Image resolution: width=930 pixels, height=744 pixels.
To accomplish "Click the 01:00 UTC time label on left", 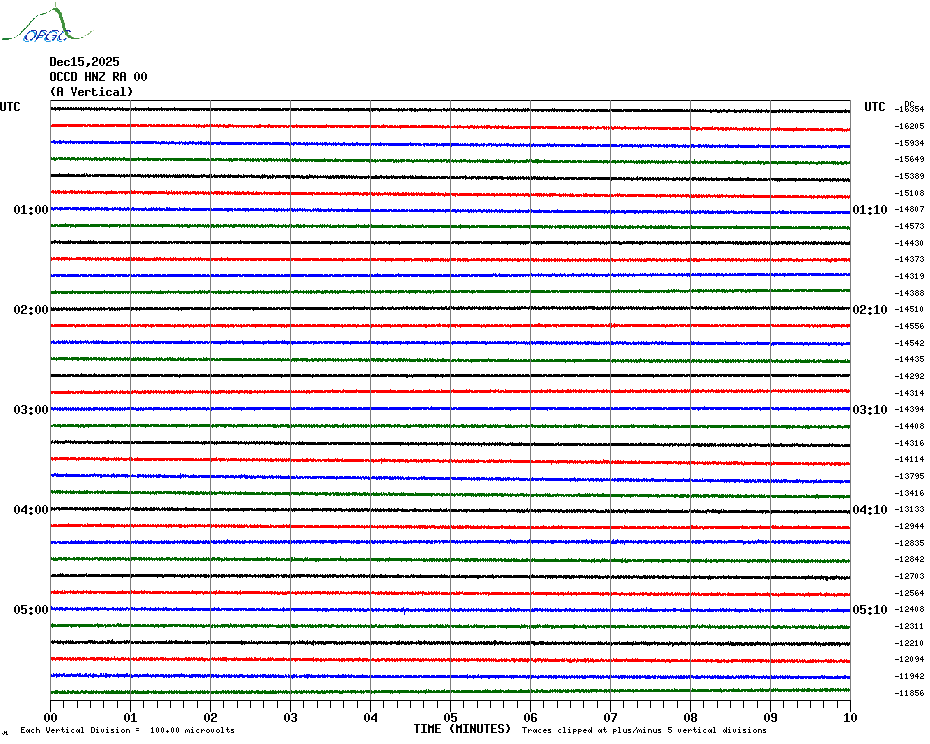I will click(x=30, y=210).
